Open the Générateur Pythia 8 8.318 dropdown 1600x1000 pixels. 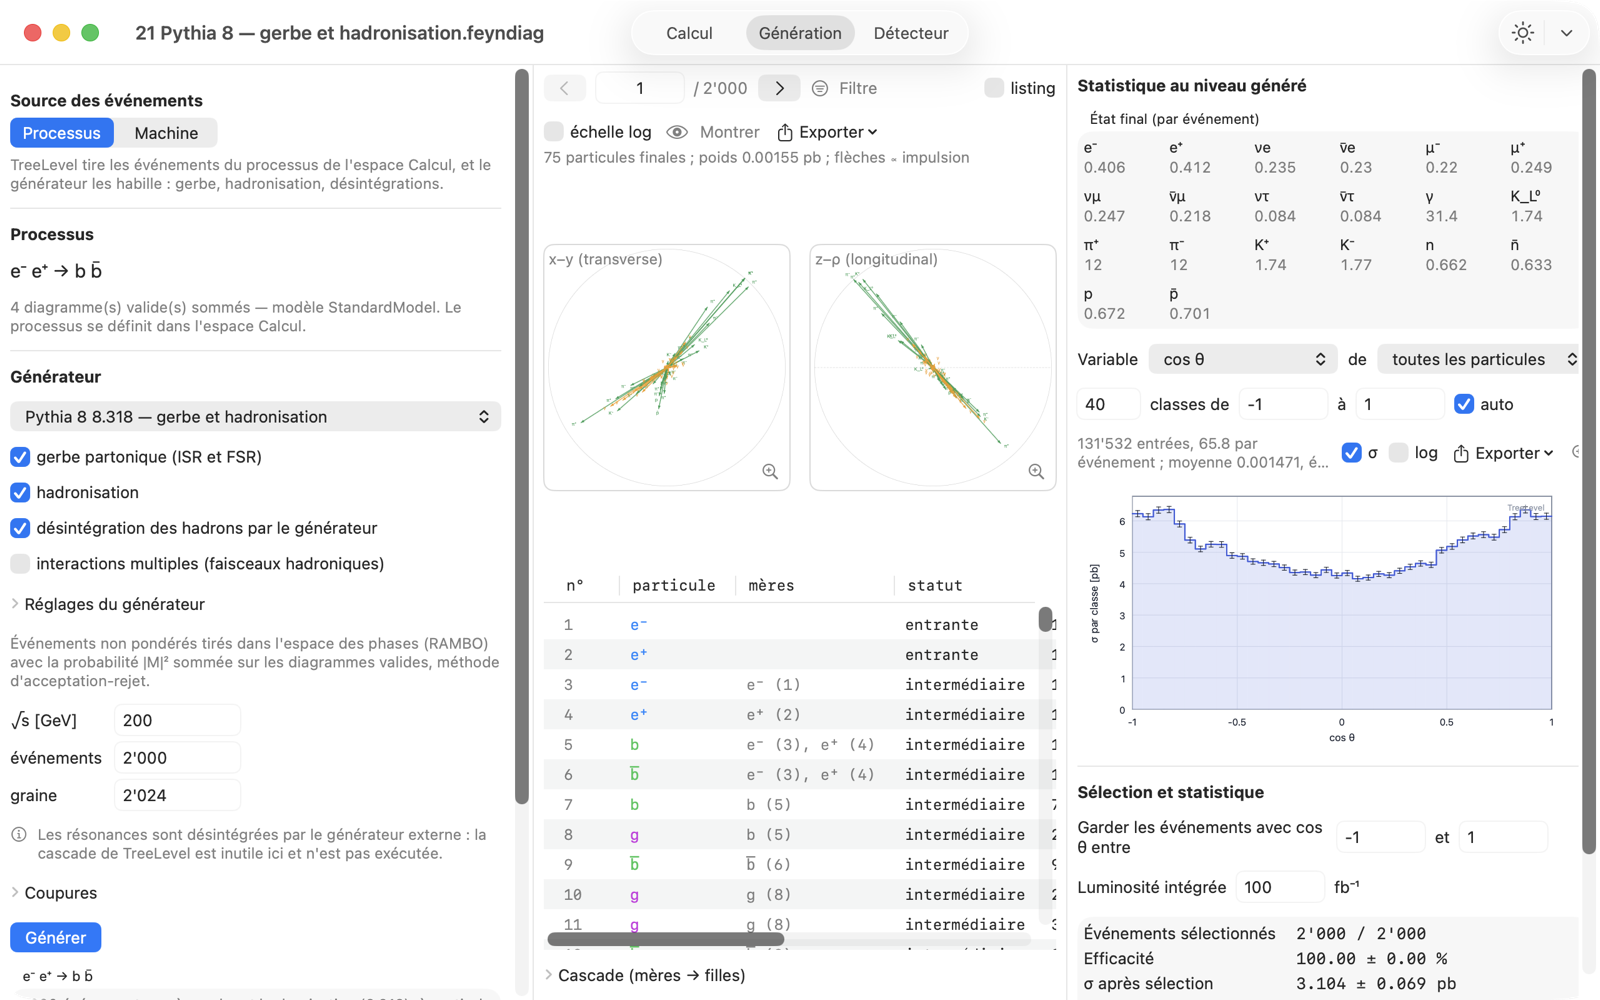(255, 417)
